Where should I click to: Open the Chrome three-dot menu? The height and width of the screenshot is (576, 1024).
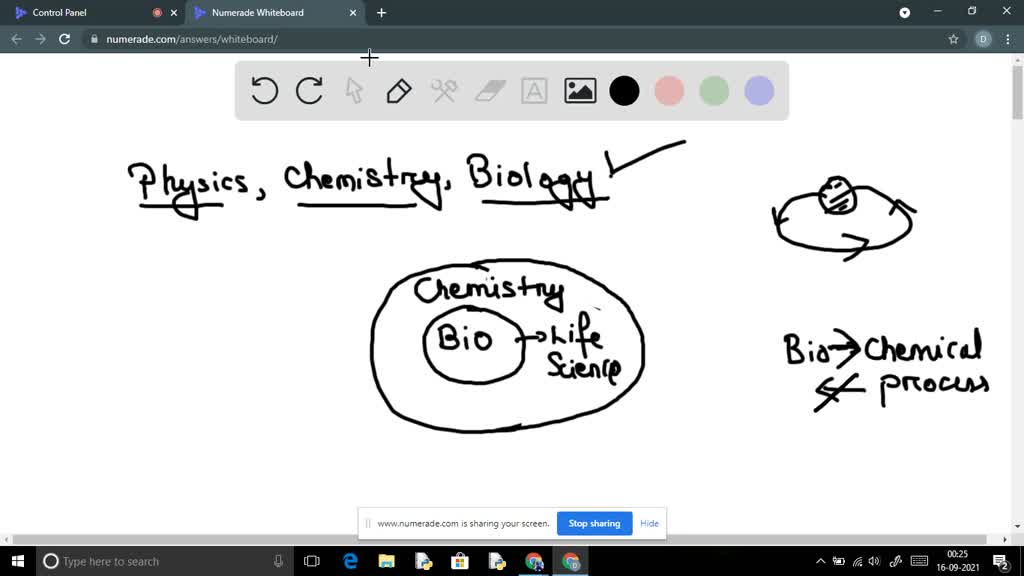1008,41
